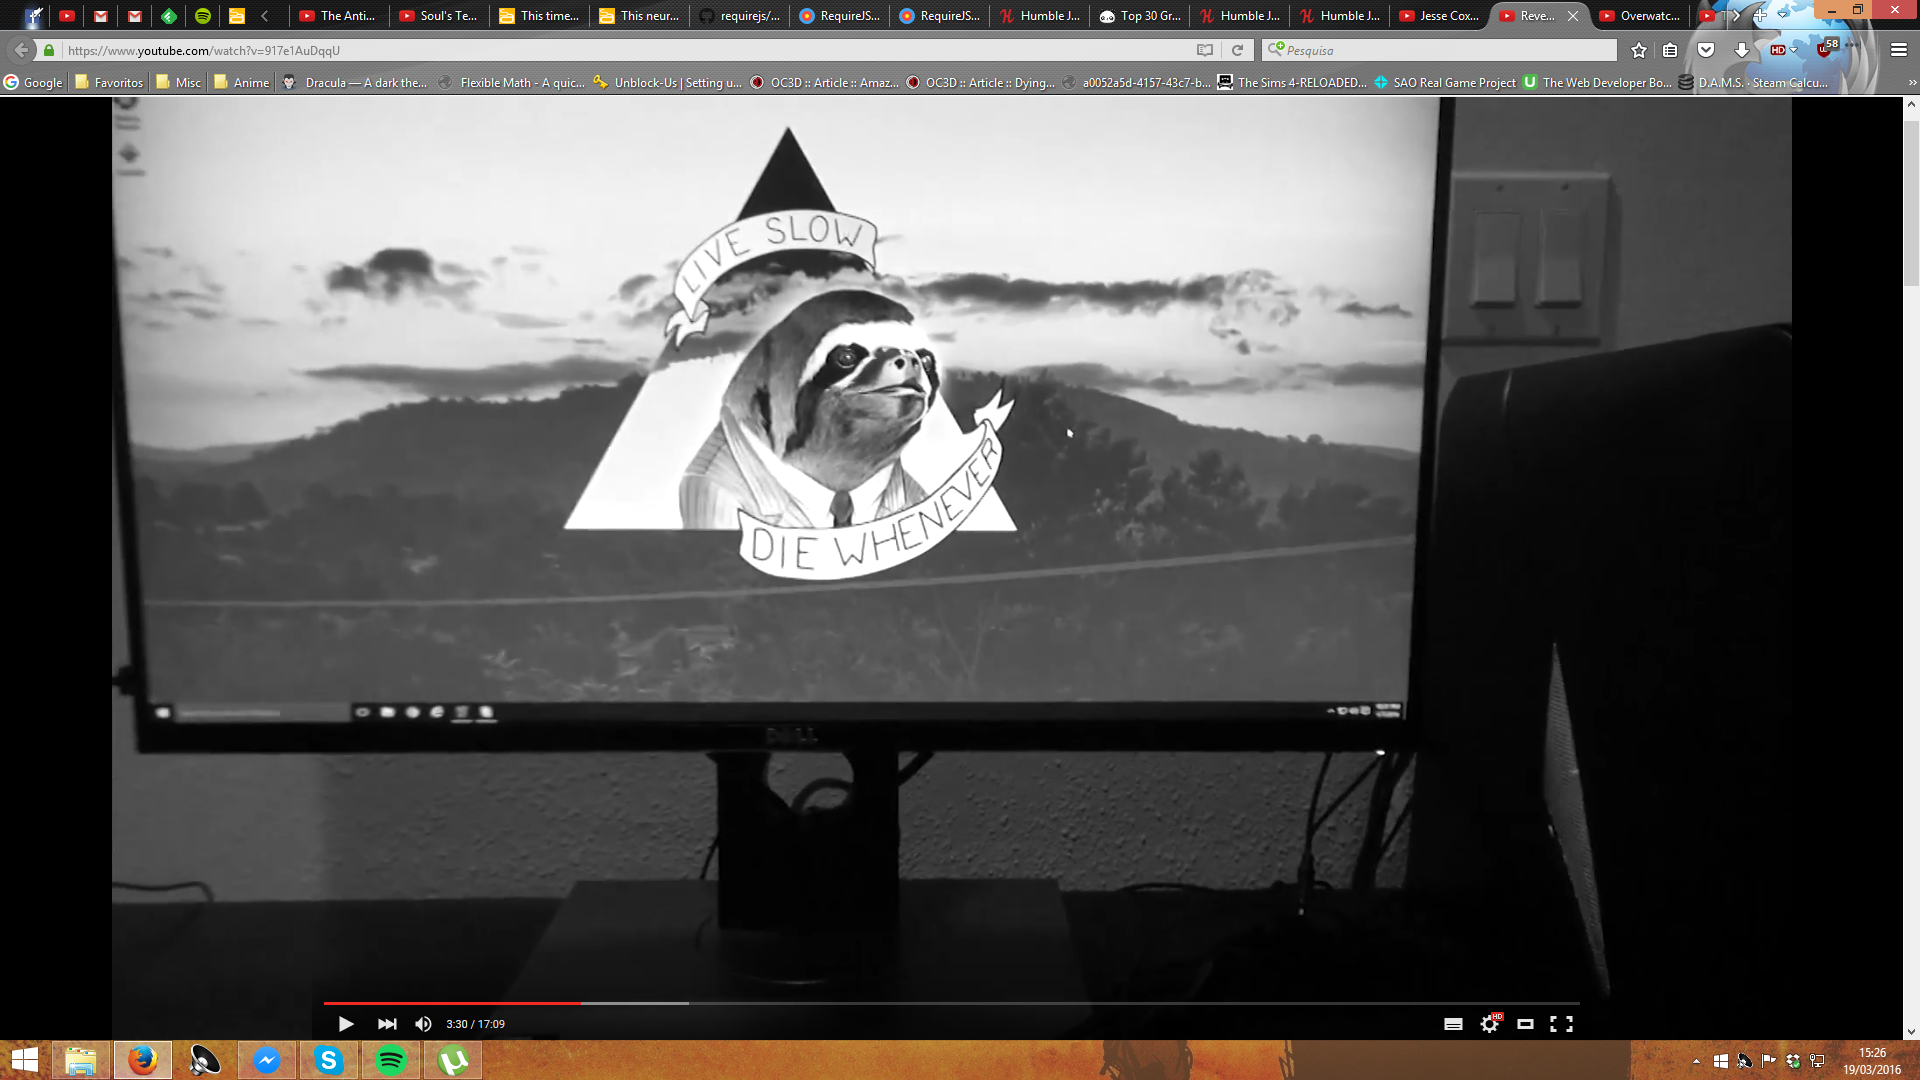
Task: Open the Firefox downloads arrow
Action: click(x=1741, y=50)
